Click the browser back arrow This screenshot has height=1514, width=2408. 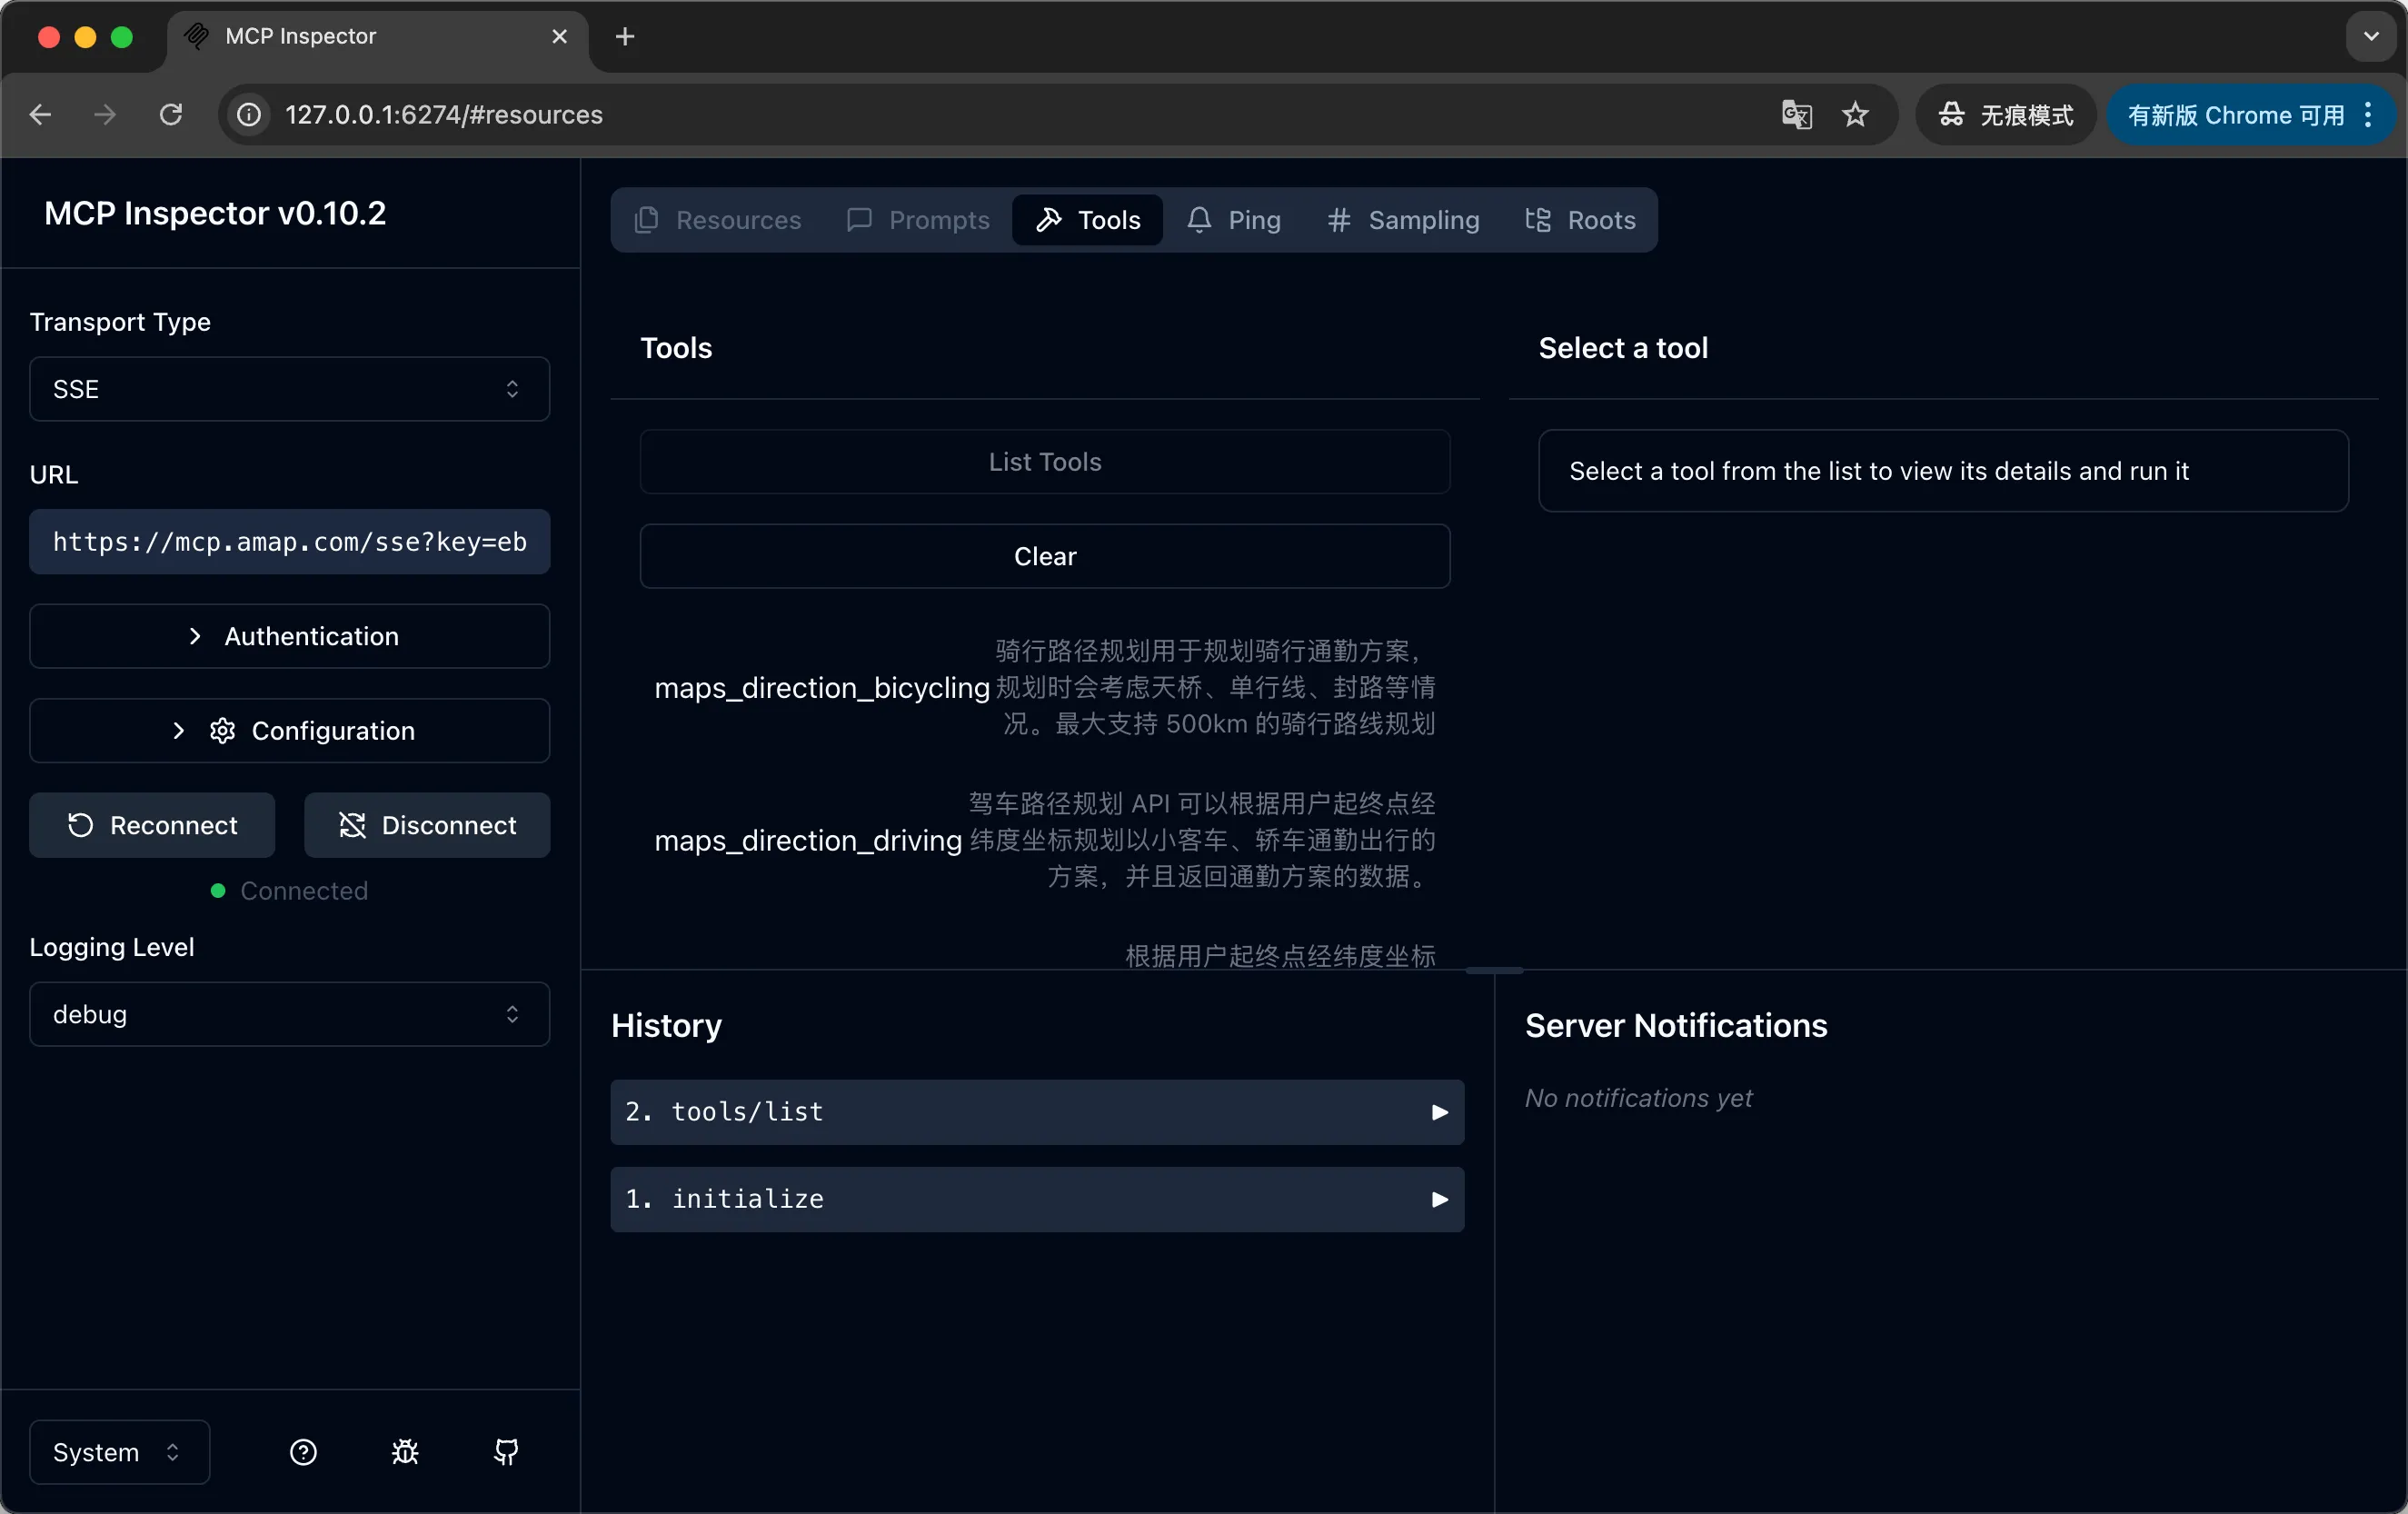40,115
